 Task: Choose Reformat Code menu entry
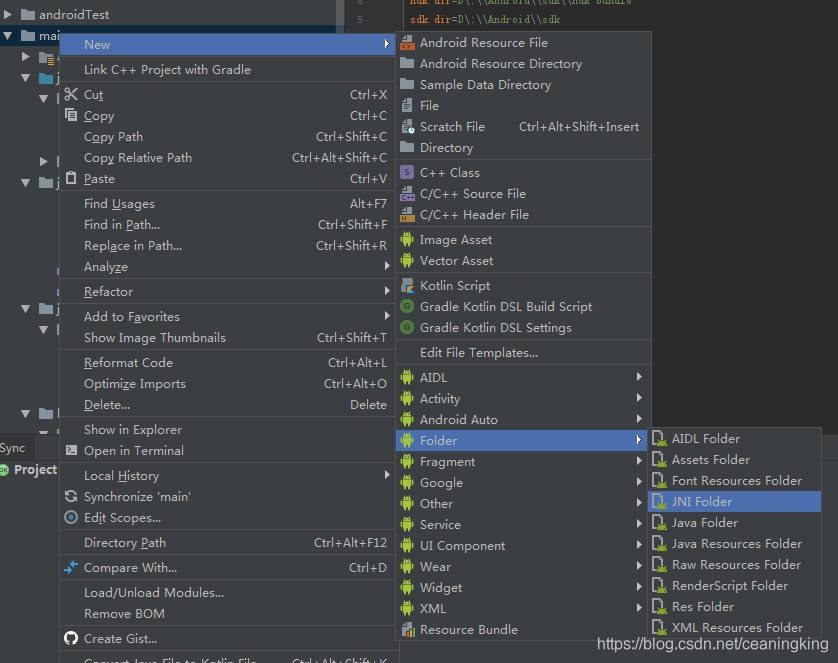[x=227, y=363]
